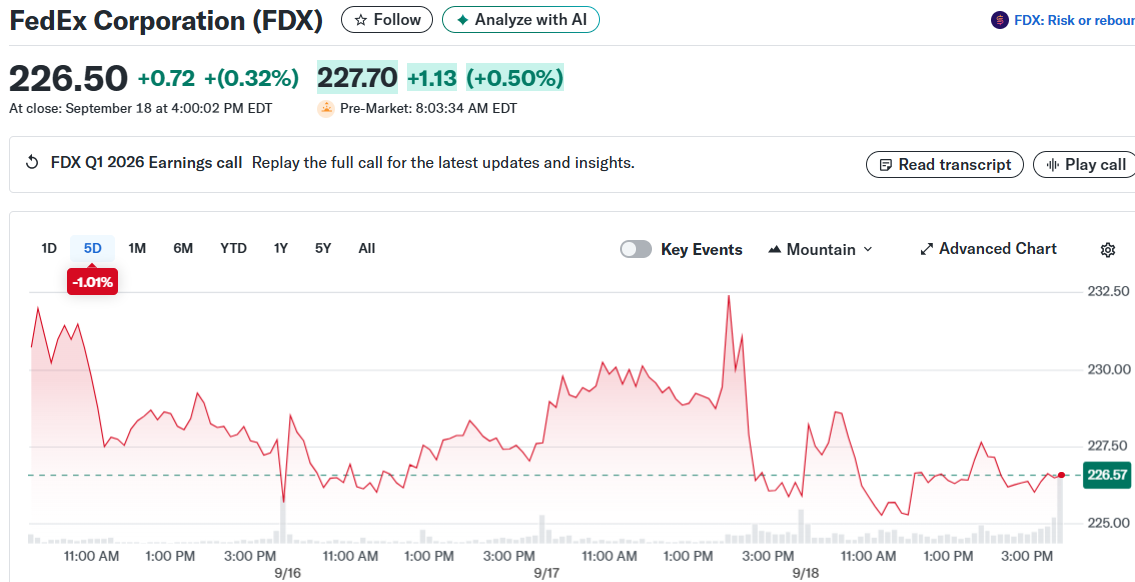The width and height of the screenshot is (1135, 582).
Task: Open Read transcript button
Action: [x=945, y=164]
